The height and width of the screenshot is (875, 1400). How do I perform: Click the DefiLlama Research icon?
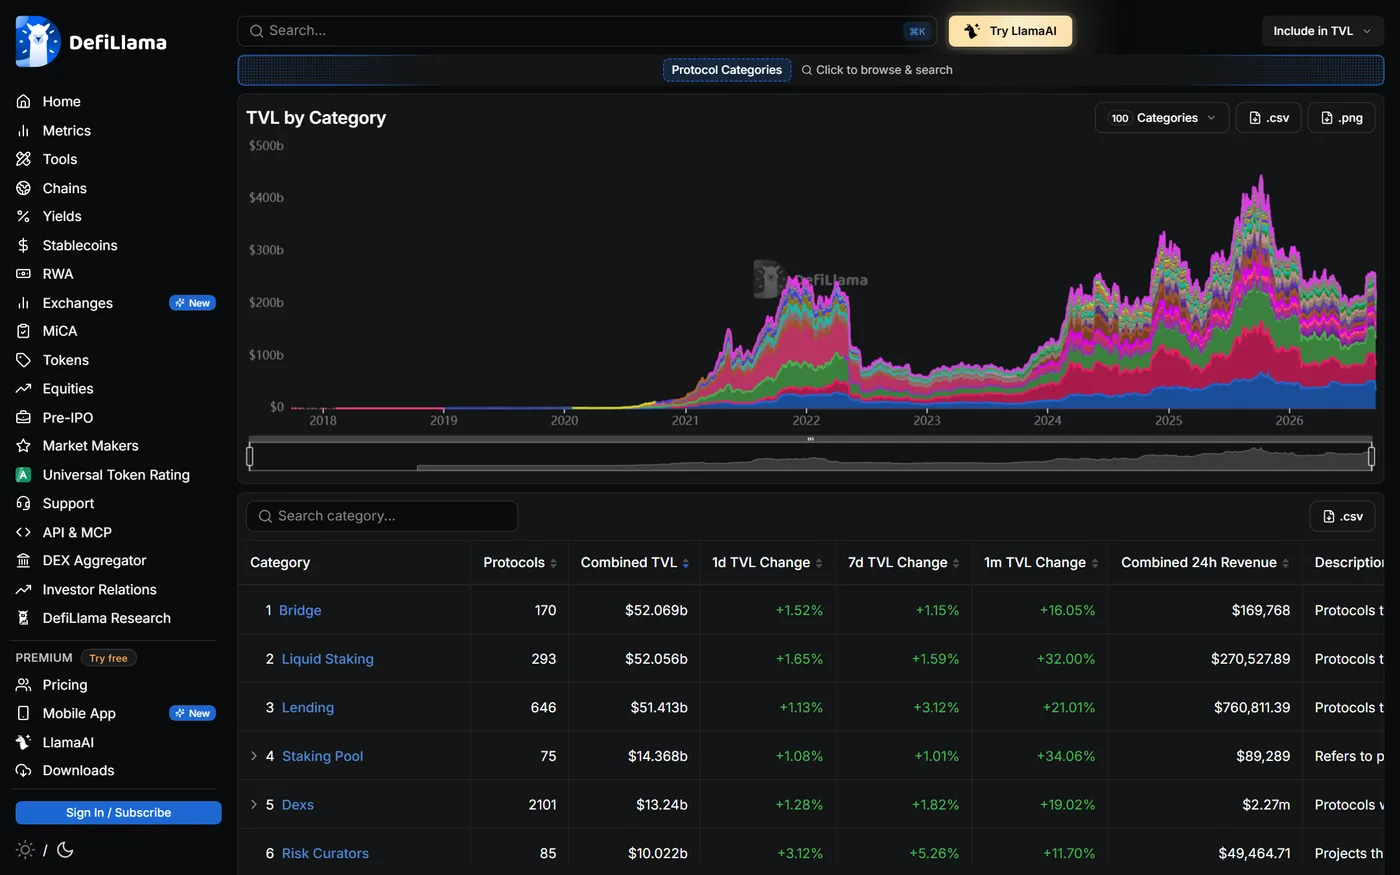click(23, 619)
